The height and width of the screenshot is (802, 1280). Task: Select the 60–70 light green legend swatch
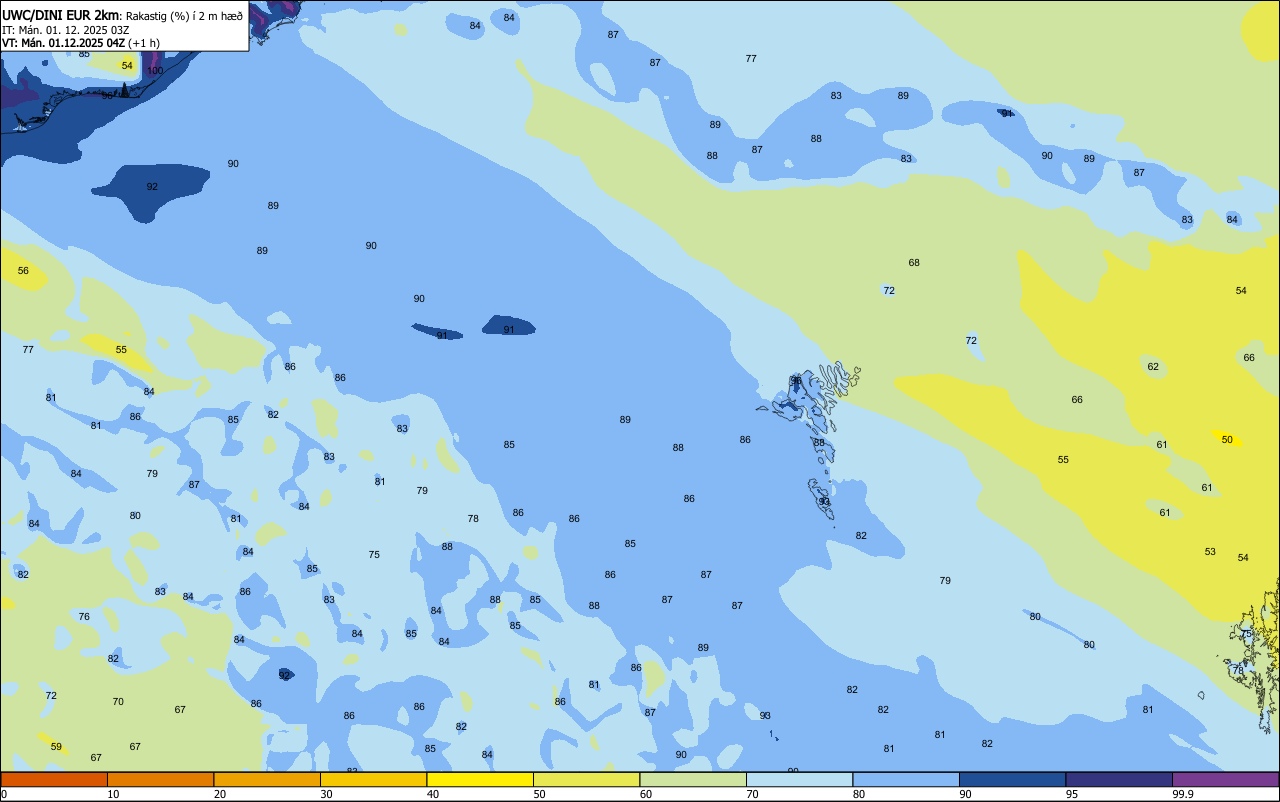pos(693,779)
